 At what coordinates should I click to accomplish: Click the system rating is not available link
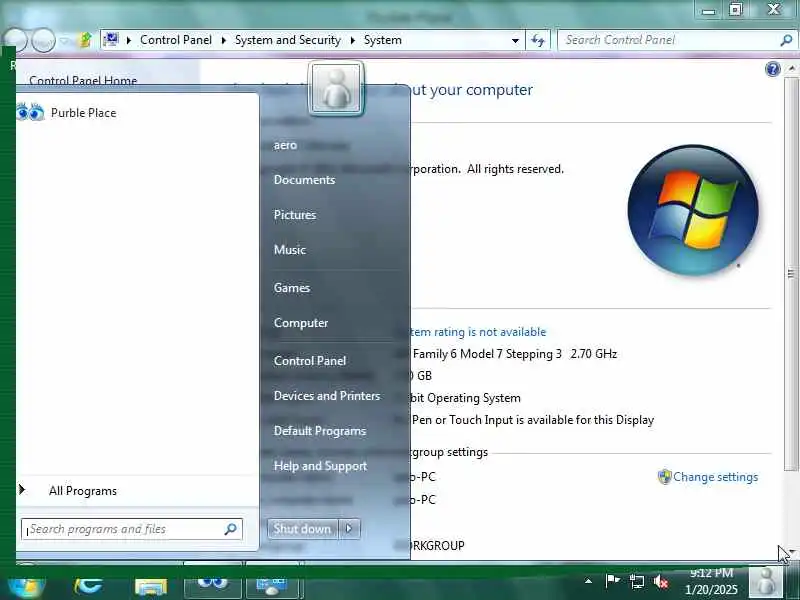pos(478,332)
